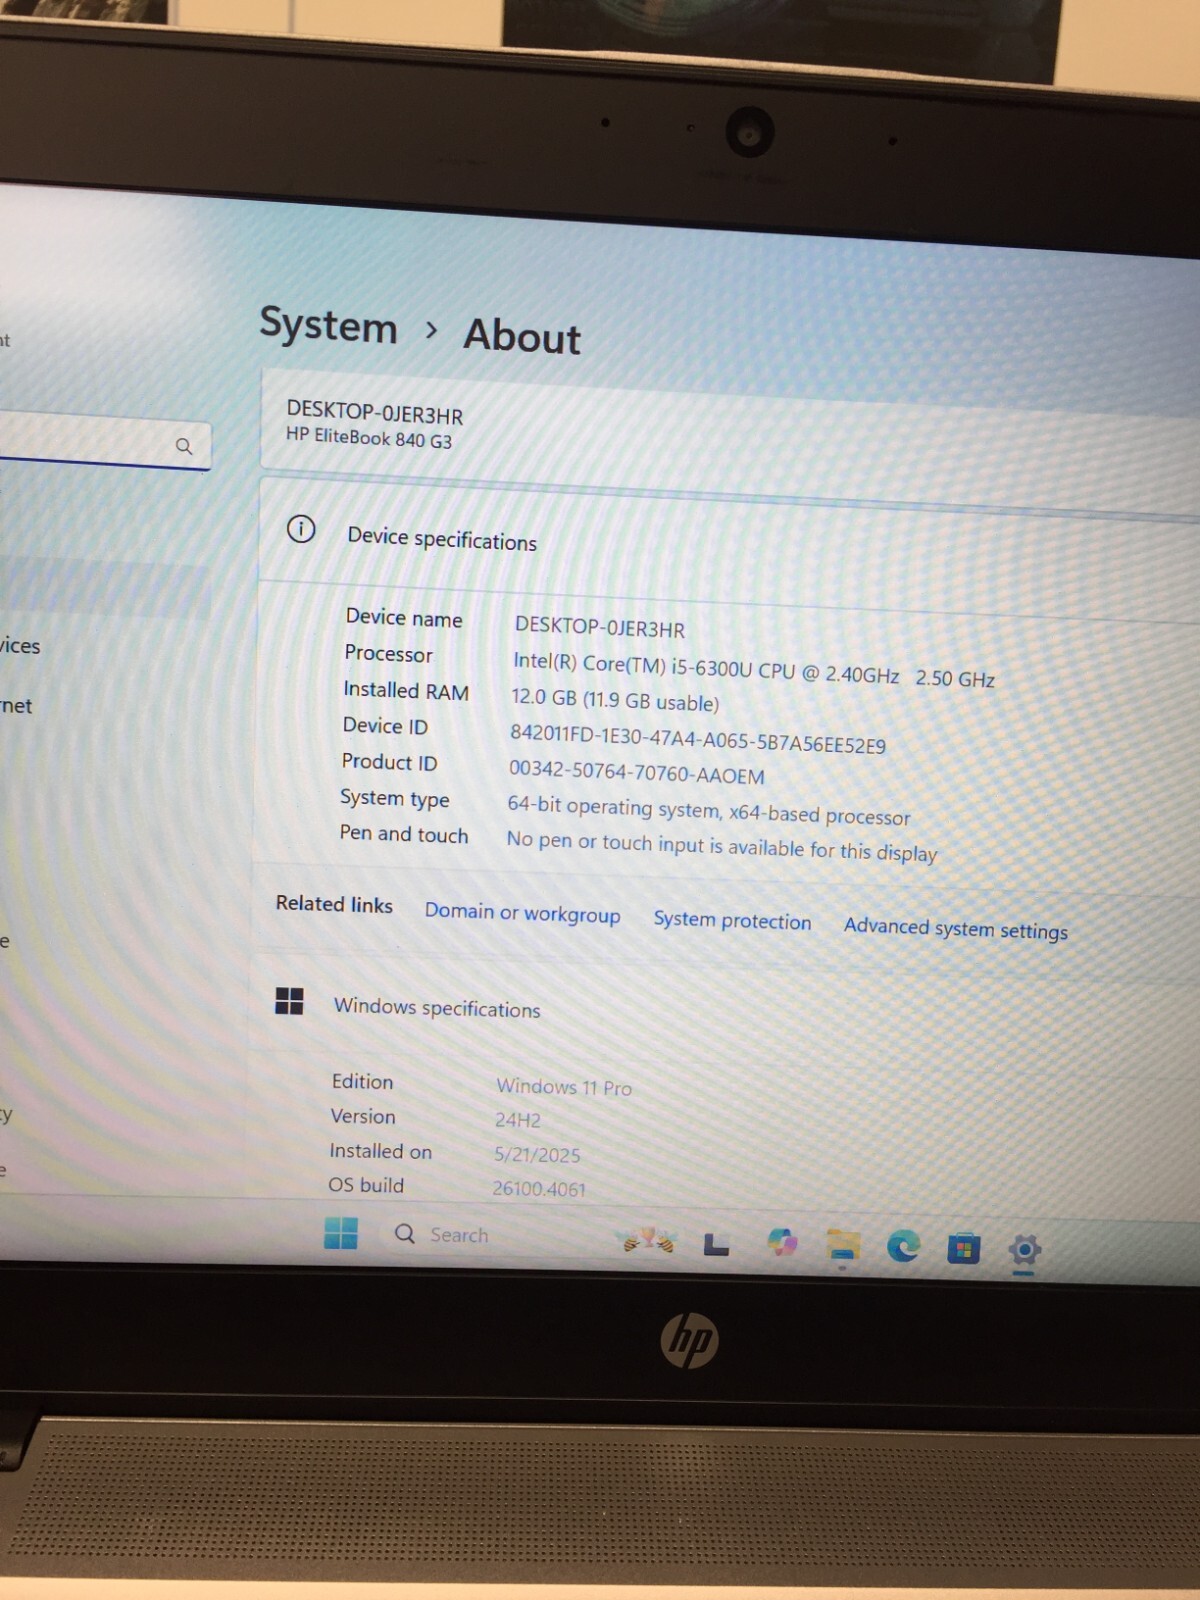Click the System type label
The width and height of the screenshot is (1200, 1600).
pyautogui.click(x=394, y=798)
